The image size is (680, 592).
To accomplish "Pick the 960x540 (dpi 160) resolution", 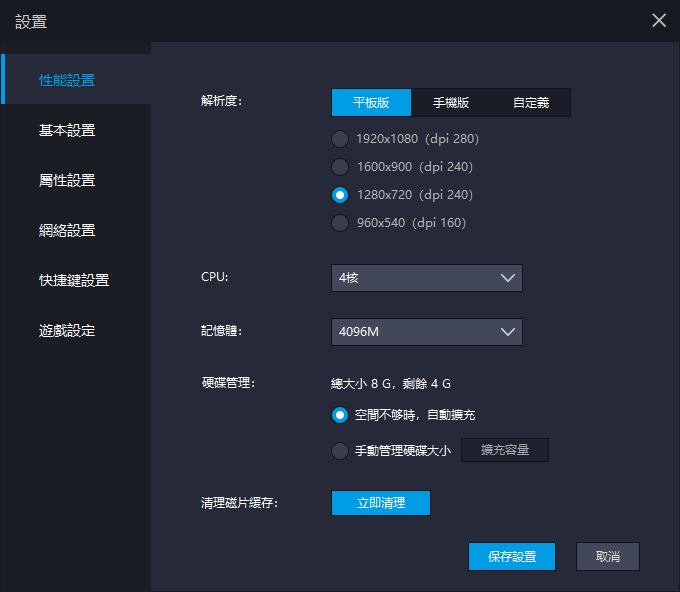I will [340, 223].
